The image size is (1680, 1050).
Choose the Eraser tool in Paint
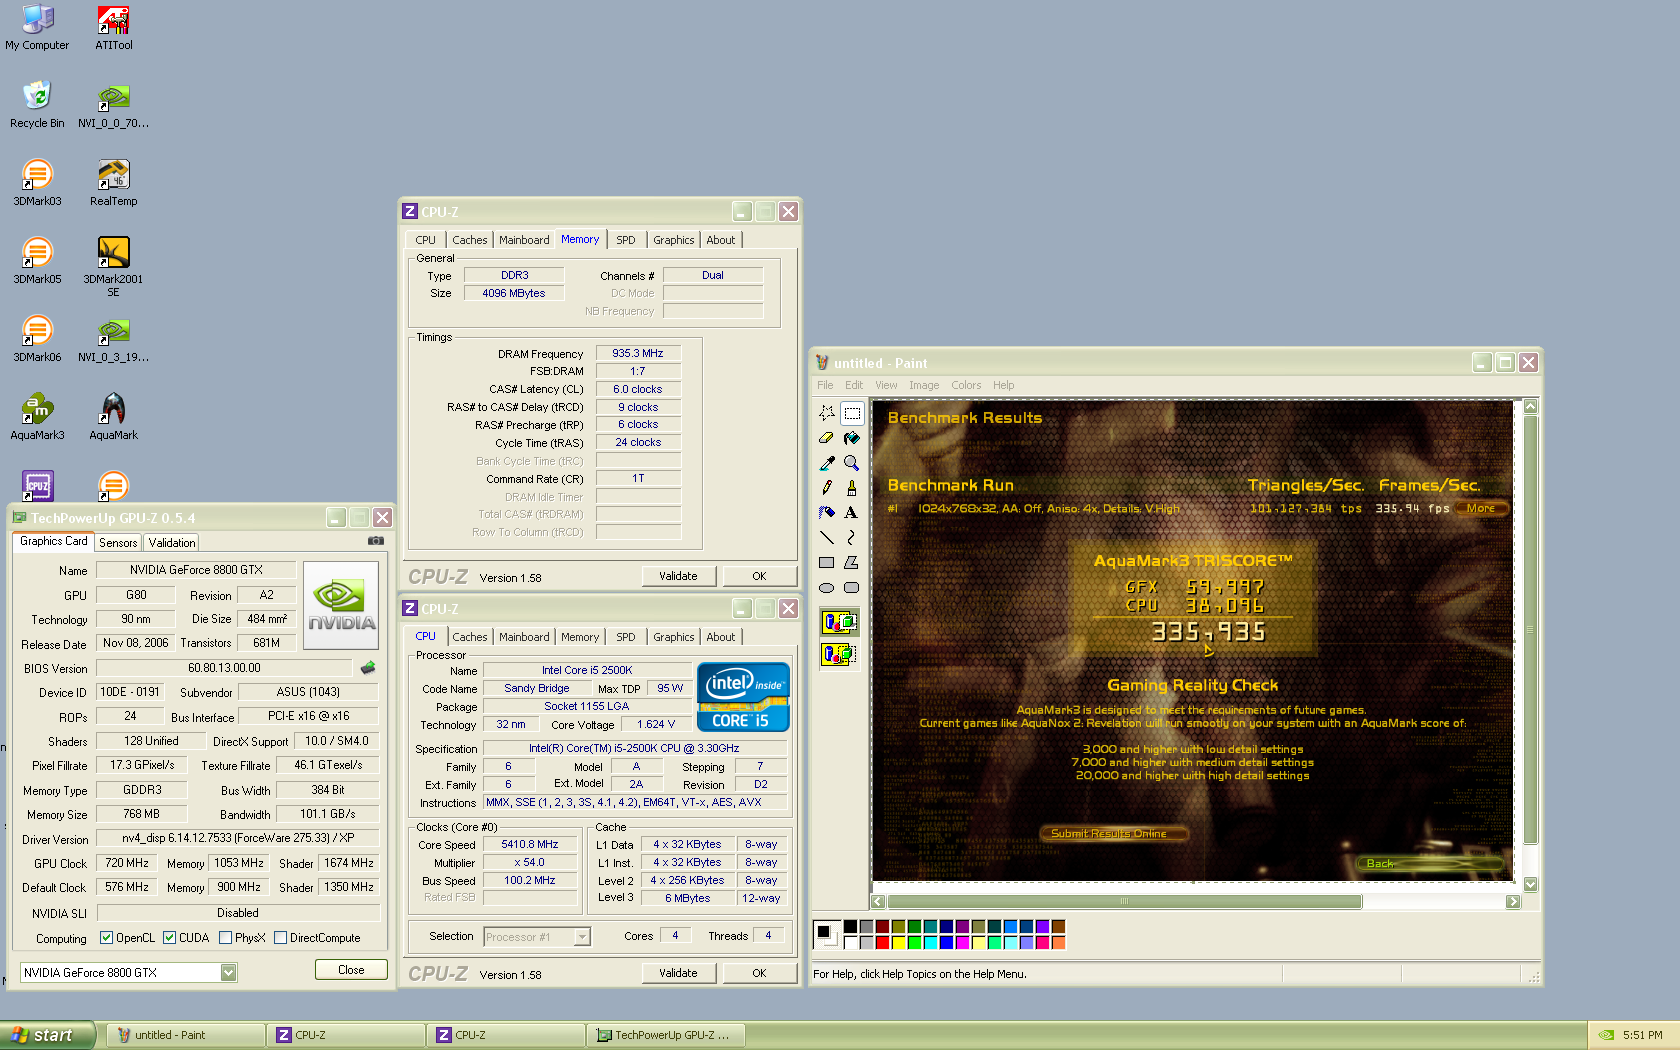(827, 438)
